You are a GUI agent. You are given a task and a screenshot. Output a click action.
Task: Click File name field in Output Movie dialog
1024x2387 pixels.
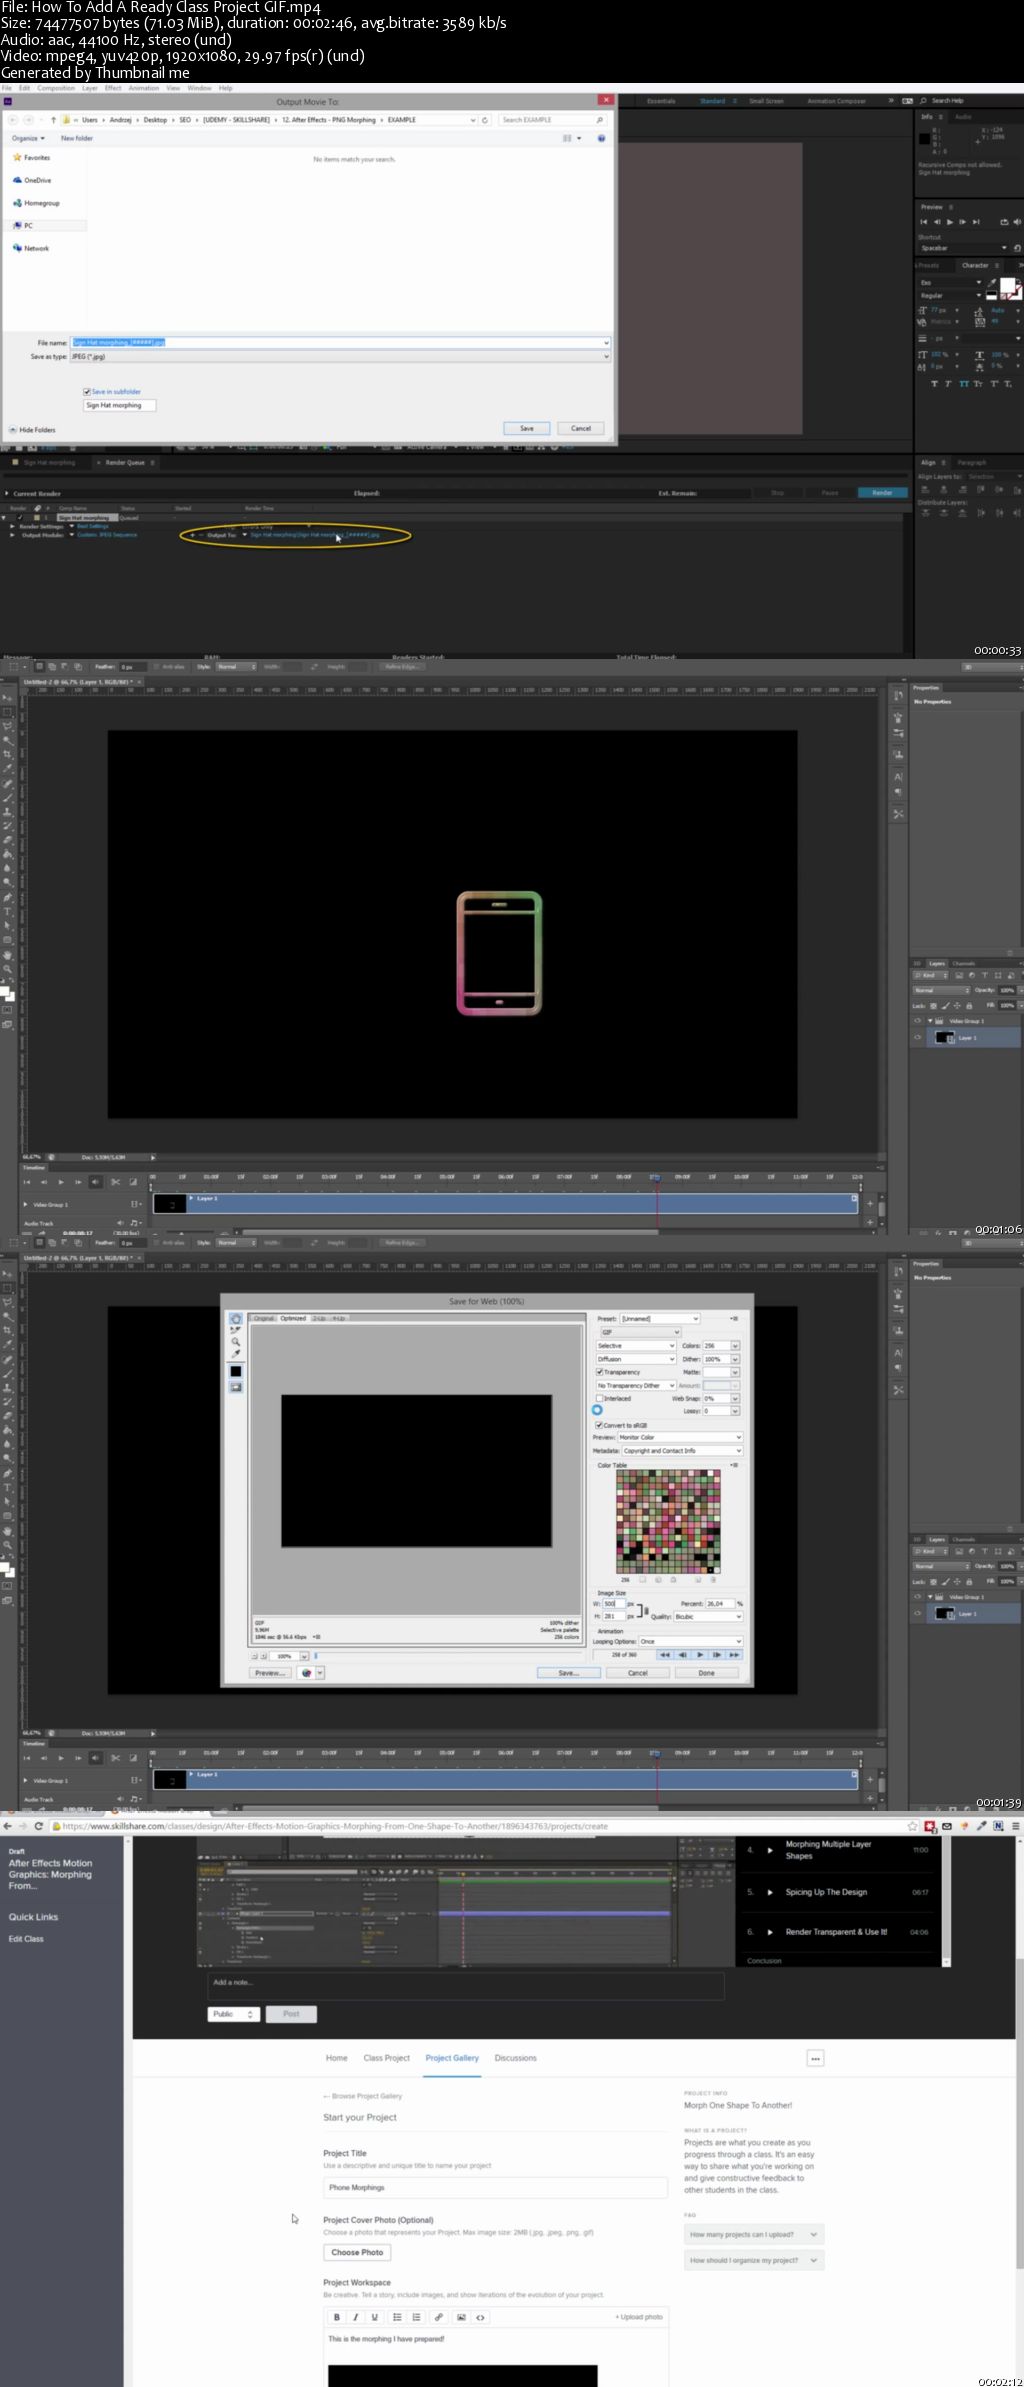tap(340, 342)
